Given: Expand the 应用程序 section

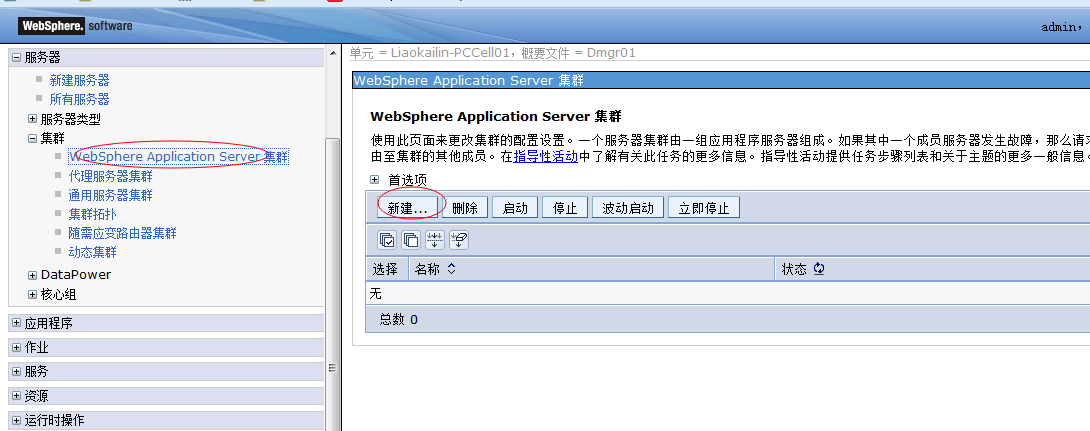Looking at the screenshot, I should pyautogui.click(x=16, y=323).
